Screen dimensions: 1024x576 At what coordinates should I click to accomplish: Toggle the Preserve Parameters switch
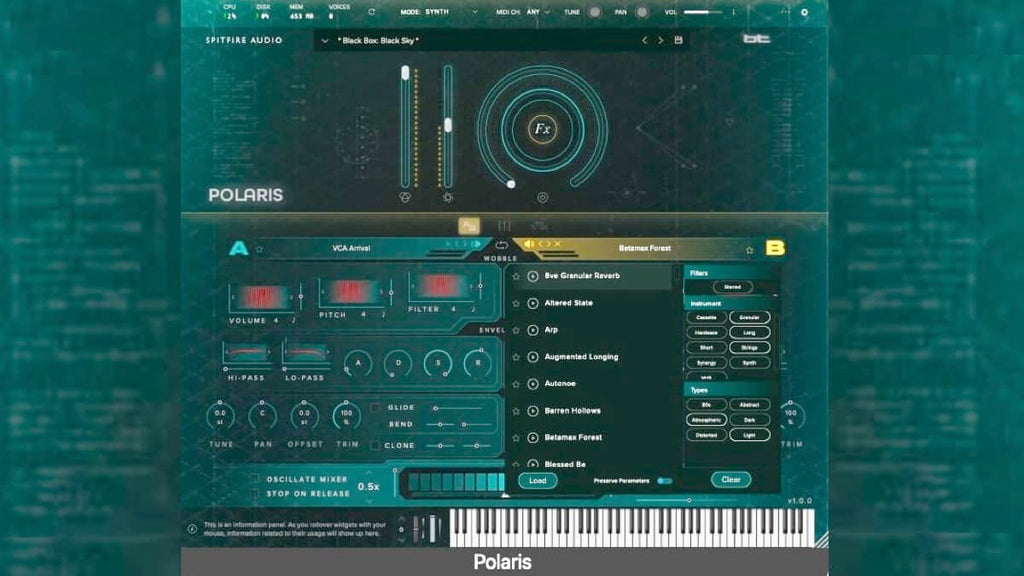coord(664,481)
